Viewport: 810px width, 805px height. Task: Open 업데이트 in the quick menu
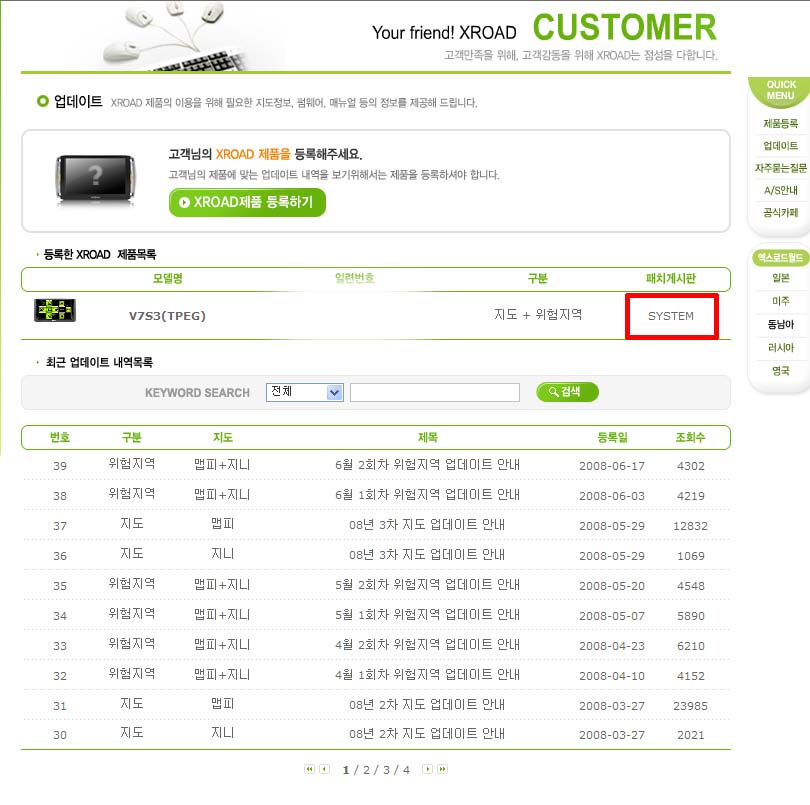[780, 146]
